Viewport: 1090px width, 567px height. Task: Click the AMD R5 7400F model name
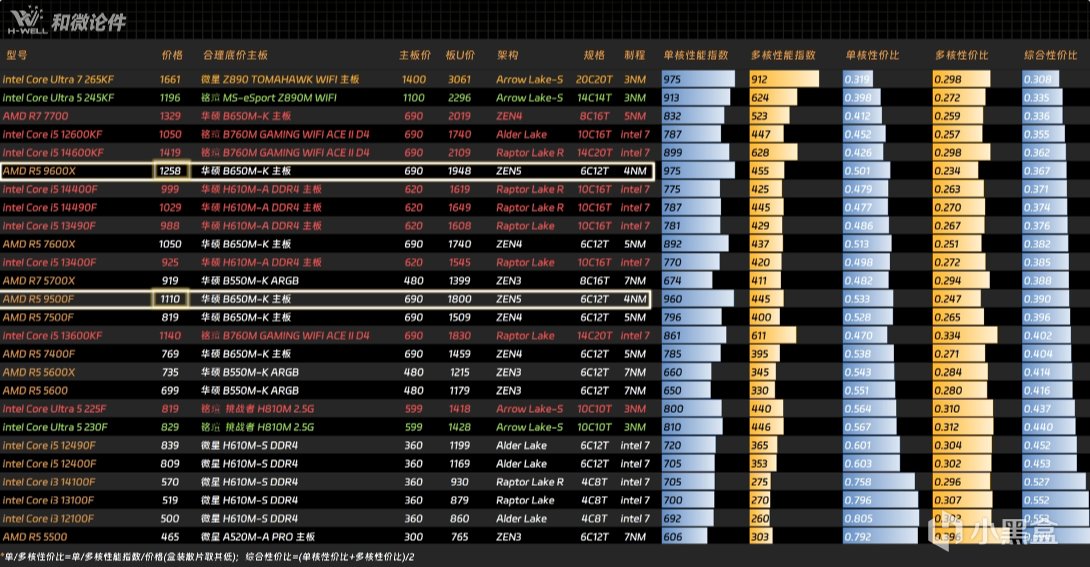point(38,354)
